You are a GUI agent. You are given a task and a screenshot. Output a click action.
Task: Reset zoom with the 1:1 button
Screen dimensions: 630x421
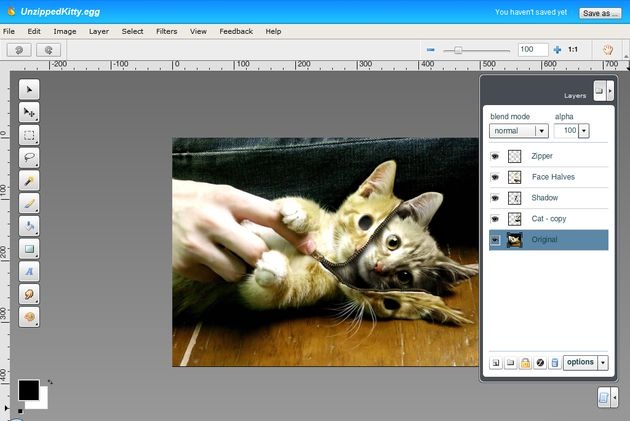click(573, 49)
